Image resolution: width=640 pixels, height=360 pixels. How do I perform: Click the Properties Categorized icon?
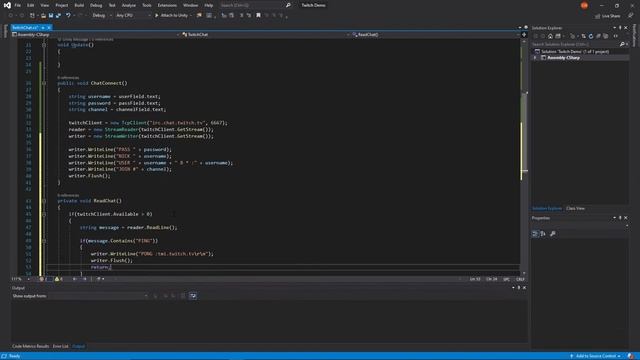[535, 234]
